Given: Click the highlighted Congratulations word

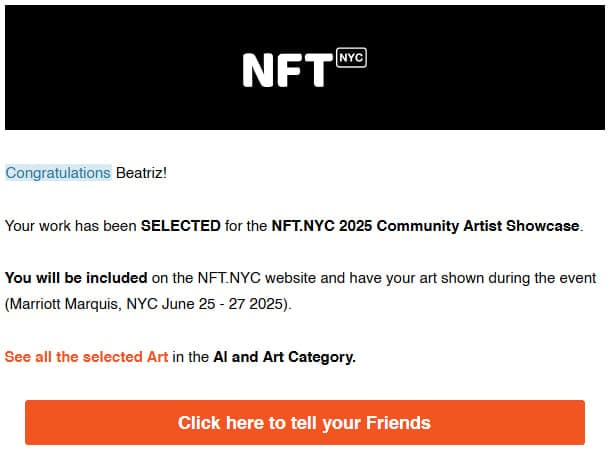Looking at the screenshot, I should tap(58, 173).
